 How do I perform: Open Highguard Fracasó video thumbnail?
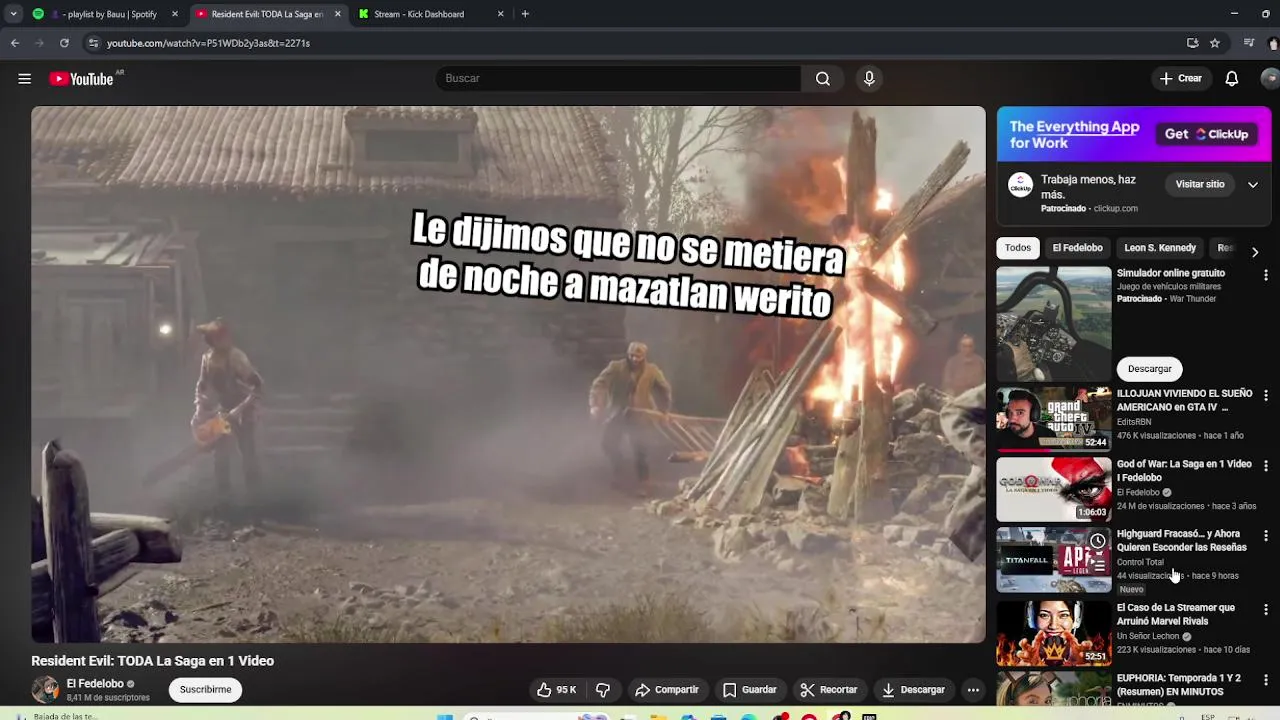coord(1054,560)
